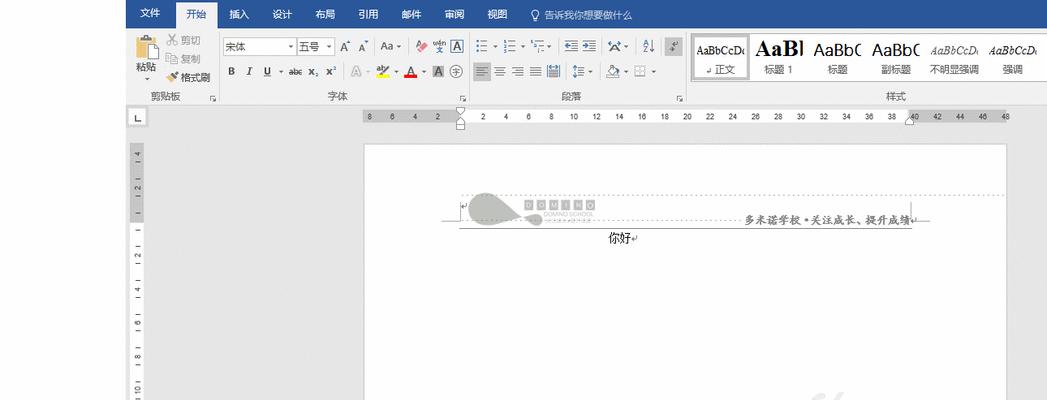Screen dimensions: 1047x400
Task: Switch to the 邮件 (Mailings) tab
Action: [411, 14]
